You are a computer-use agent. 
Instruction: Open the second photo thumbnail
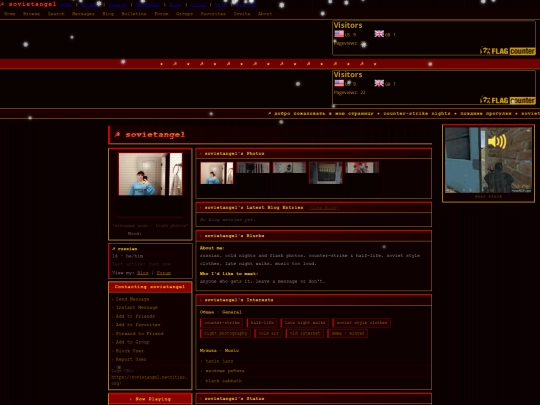(253, 168)
